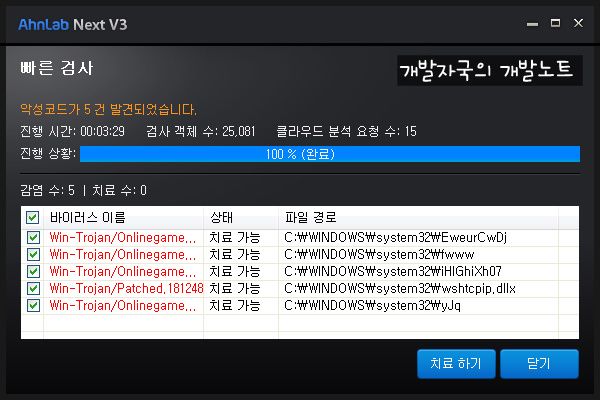This screenshot has height=400, width=600.
Task: Select the path ending in fwww
Action: tap(379, 255)
